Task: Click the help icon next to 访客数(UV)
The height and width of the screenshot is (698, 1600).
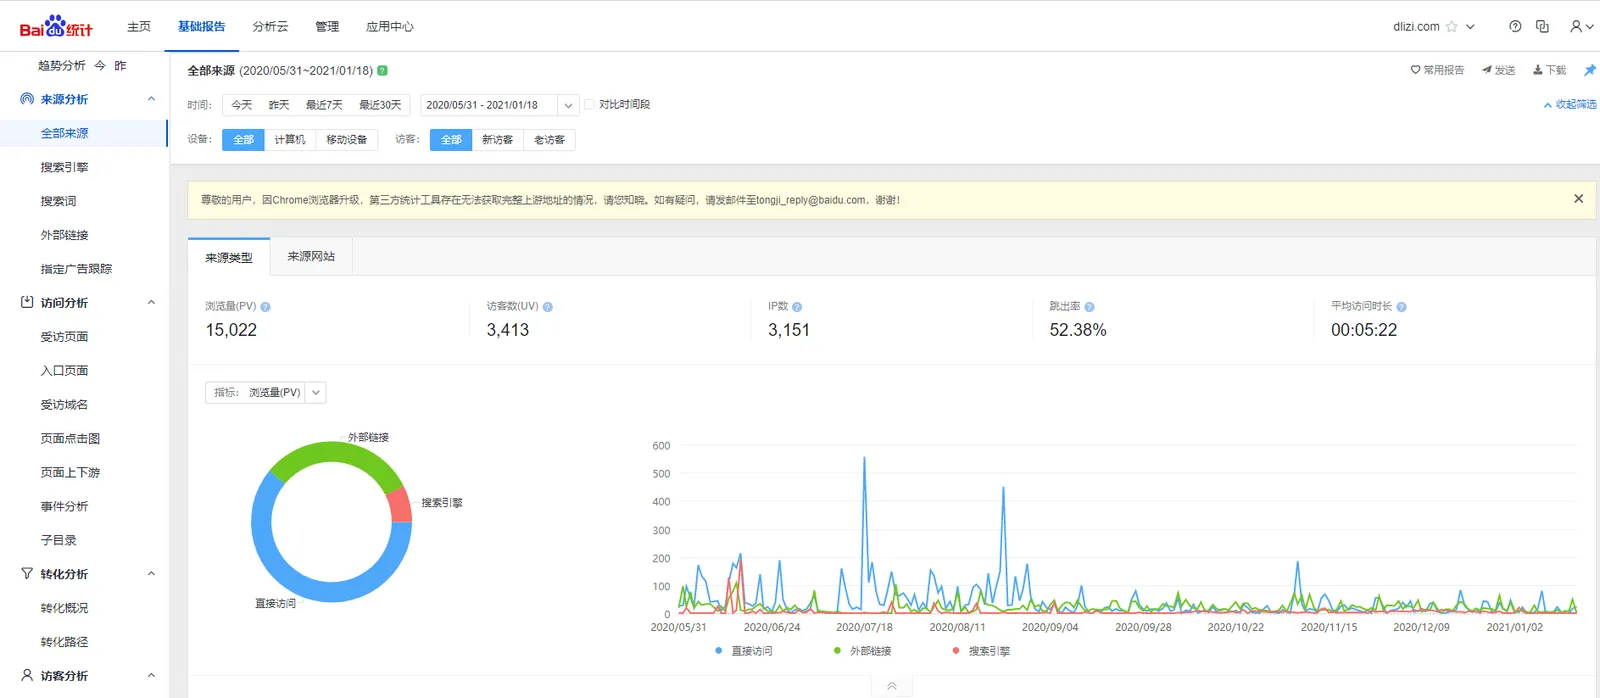Action: point(547,307)
